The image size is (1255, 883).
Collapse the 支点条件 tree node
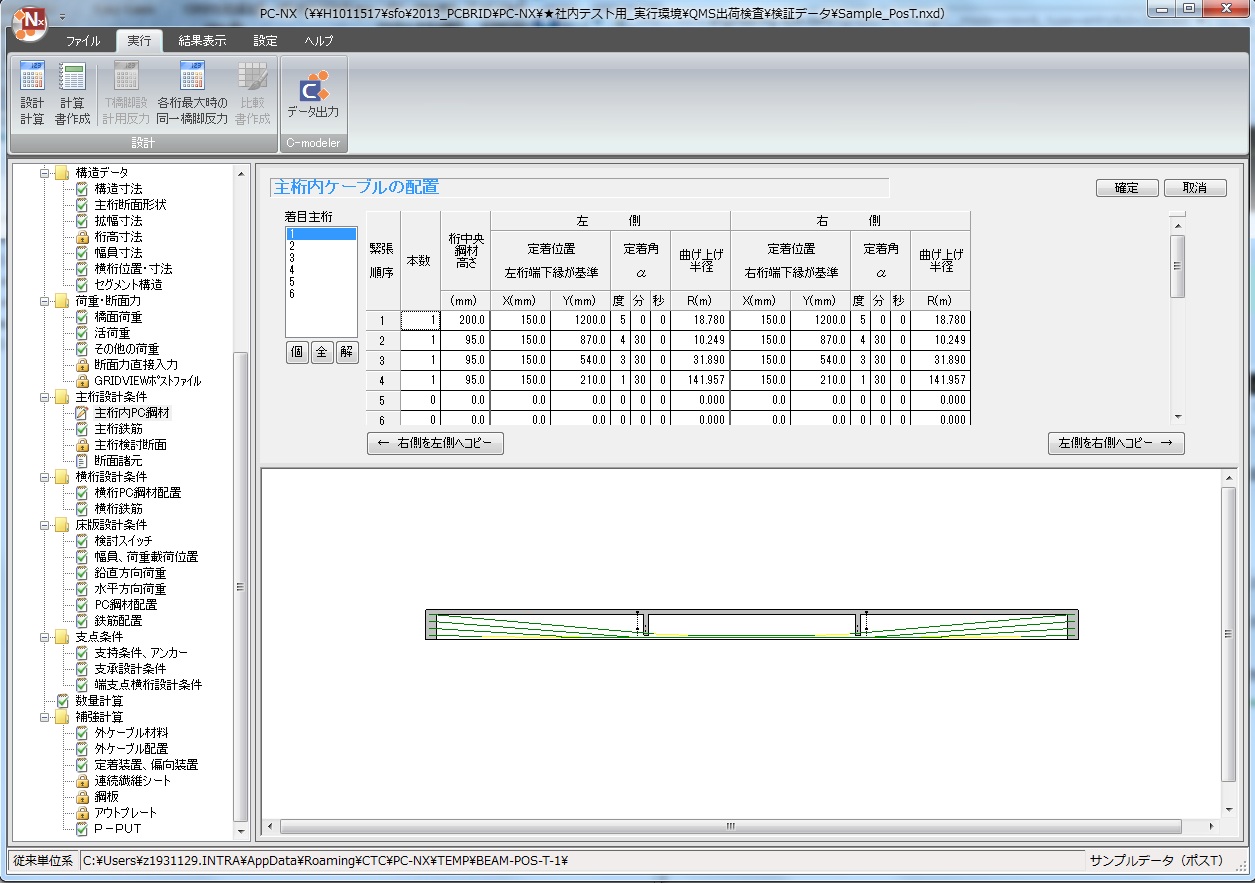44,636
